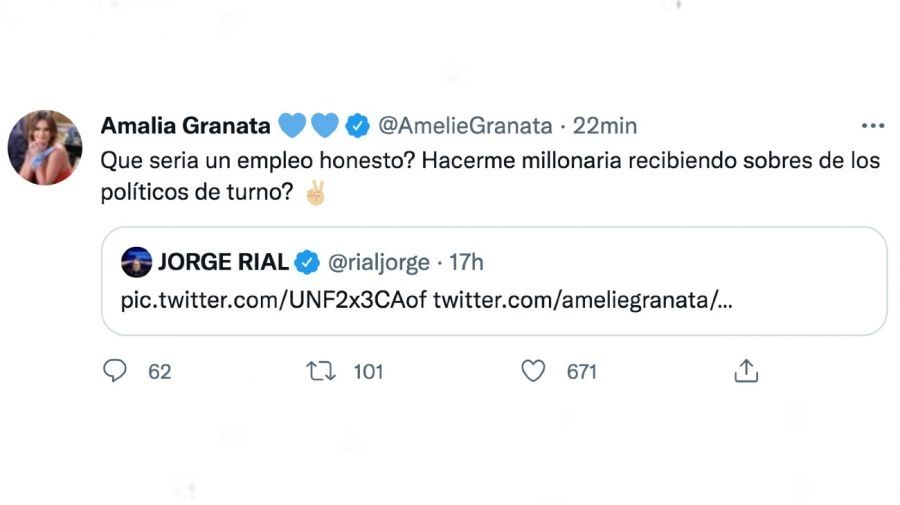Open the three-dot more options menu
Screen dimensions: 900x505
[x=872, y=126]
